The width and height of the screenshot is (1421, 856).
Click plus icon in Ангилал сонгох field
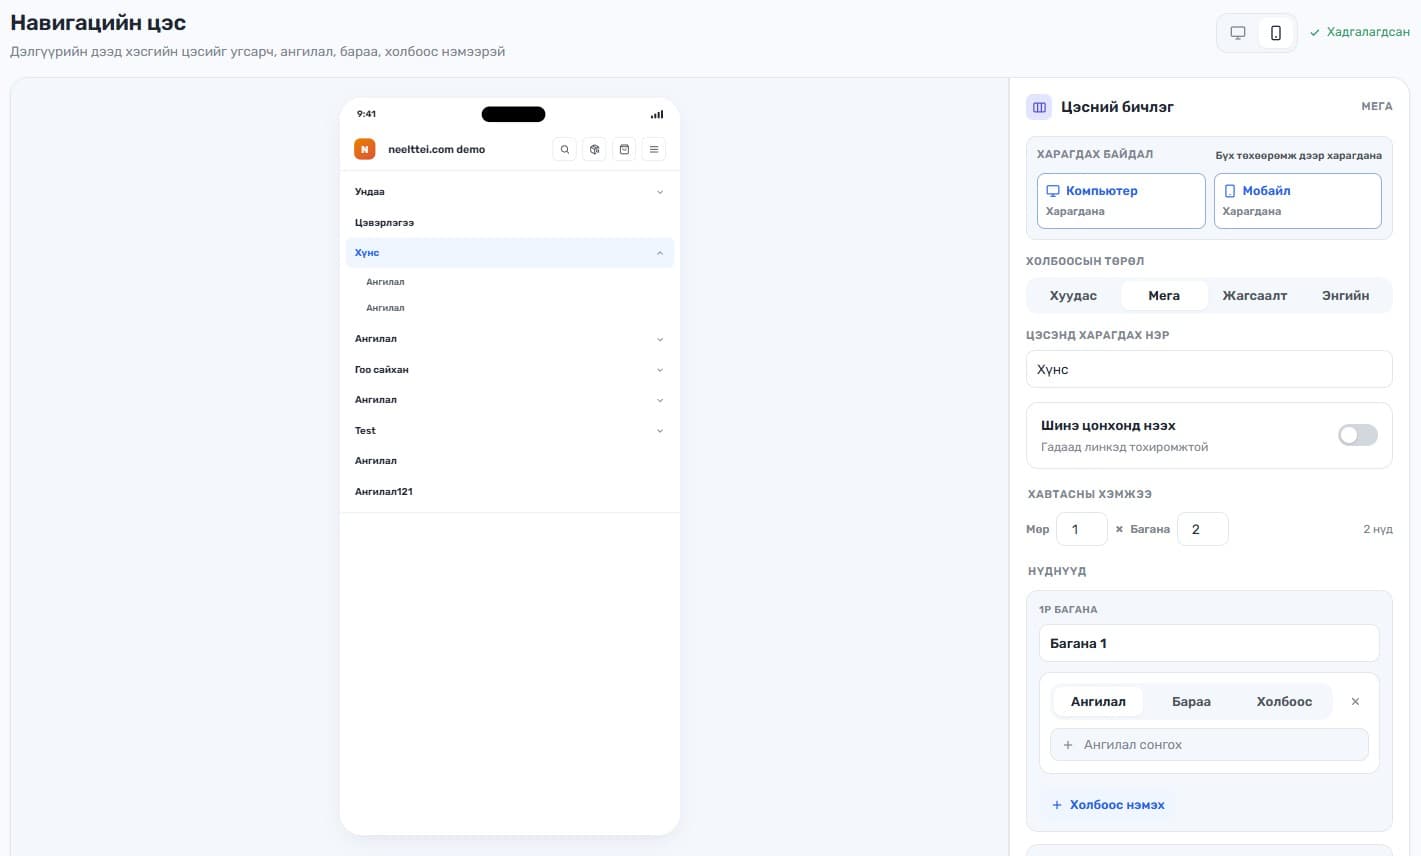[x=1068, y=745]
